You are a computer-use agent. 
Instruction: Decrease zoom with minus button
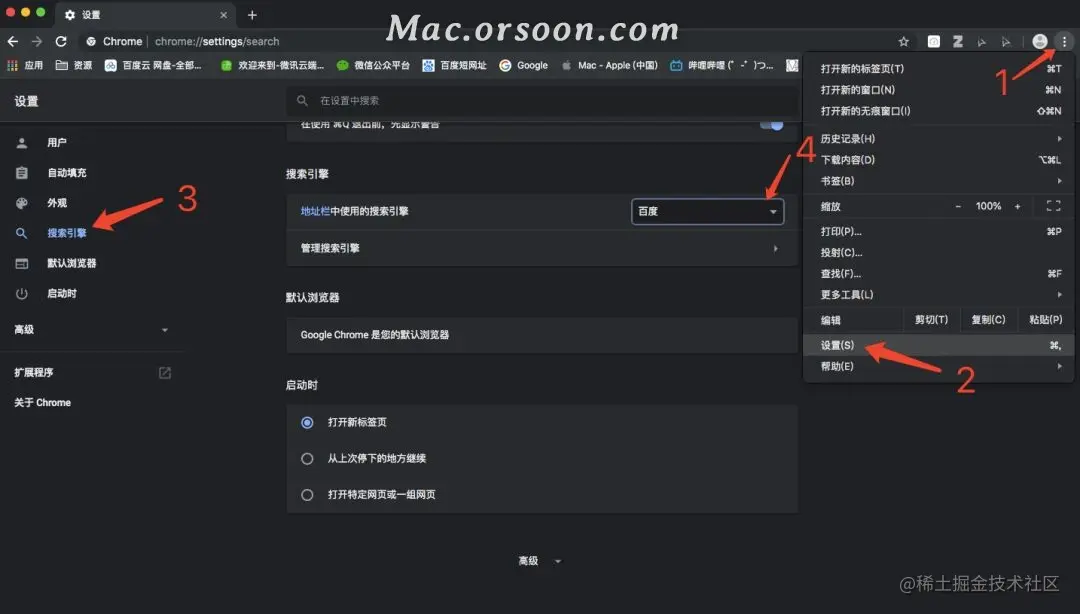click(x=958, y=206)
